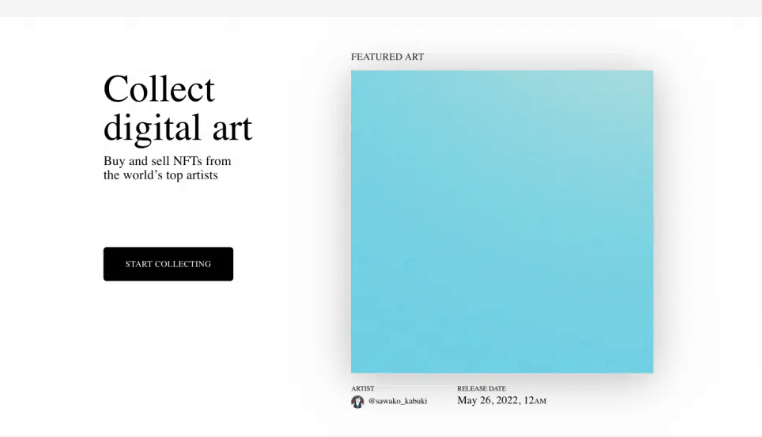Image resolution: width=762 pixels, height=437 pixels.
Task: Click the 12AM time text
Action: pyautogui.click(x=535, y=401)
